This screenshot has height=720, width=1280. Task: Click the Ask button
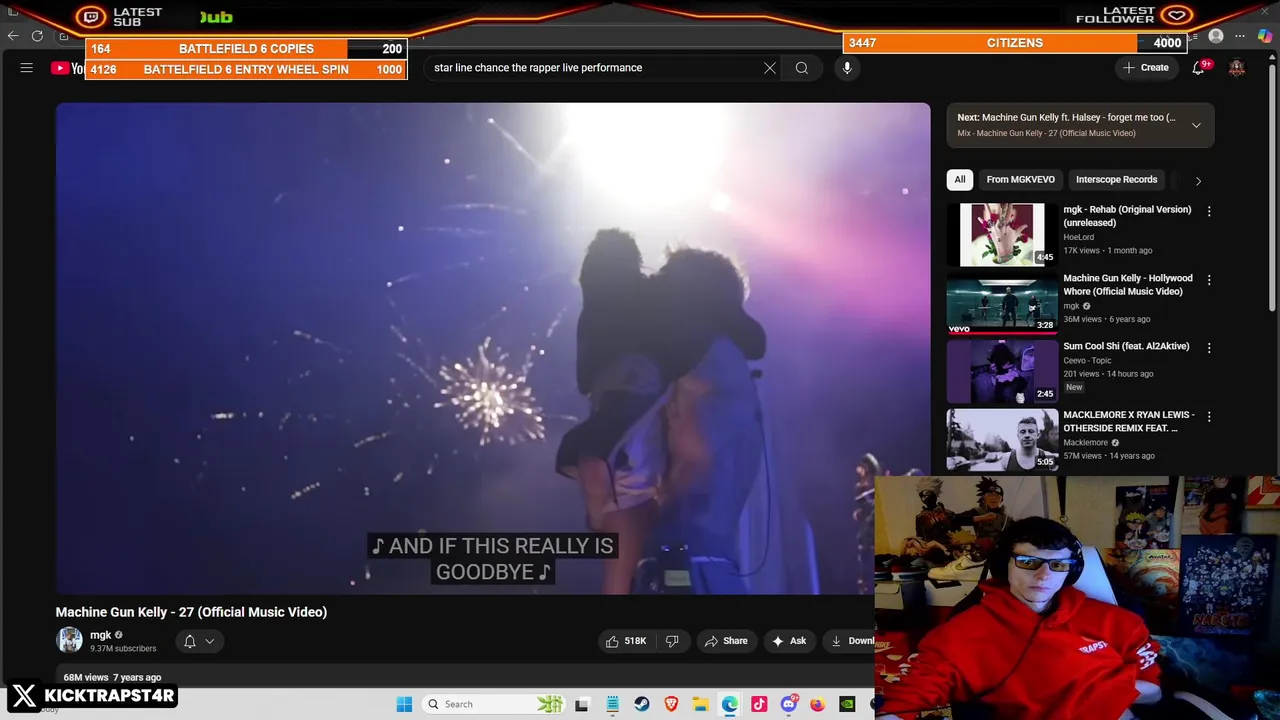coord(789,641)
